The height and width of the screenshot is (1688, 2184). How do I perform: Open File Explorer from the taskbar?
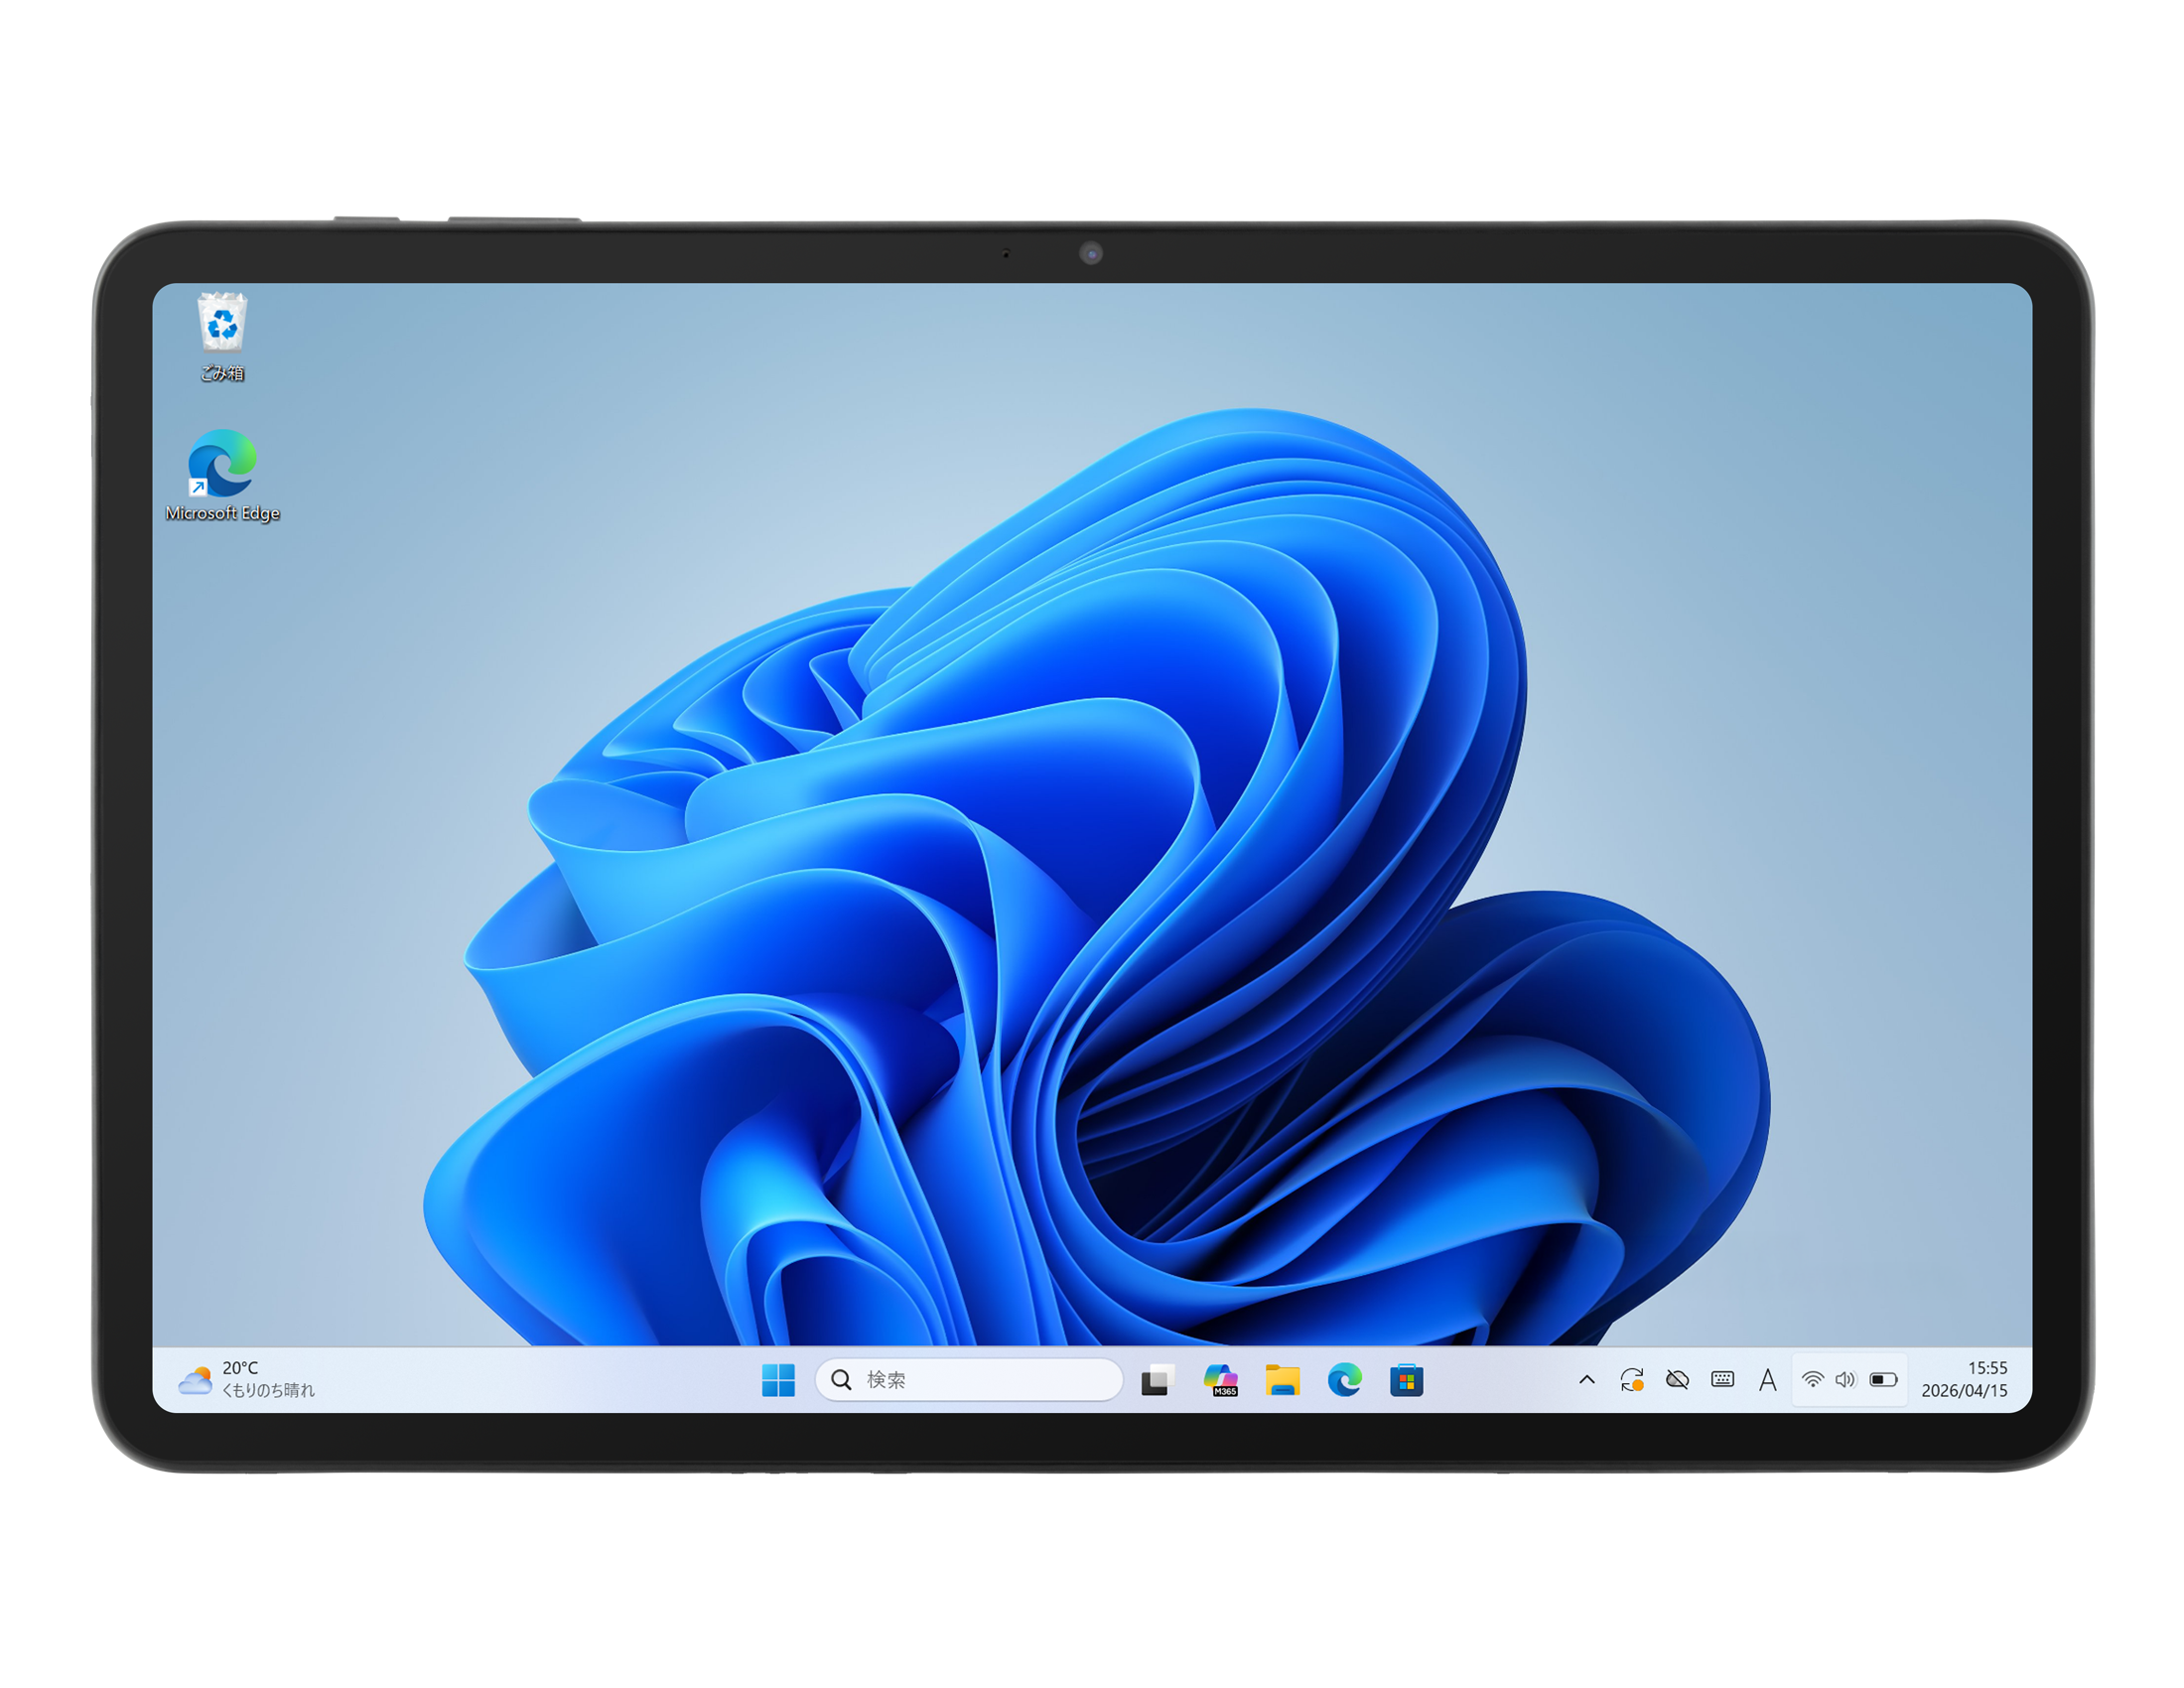[x=1282, y=1380]
